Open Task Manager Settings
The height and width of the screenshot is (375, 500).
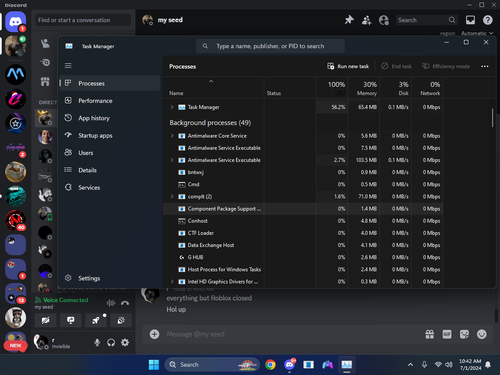[110, 278]
